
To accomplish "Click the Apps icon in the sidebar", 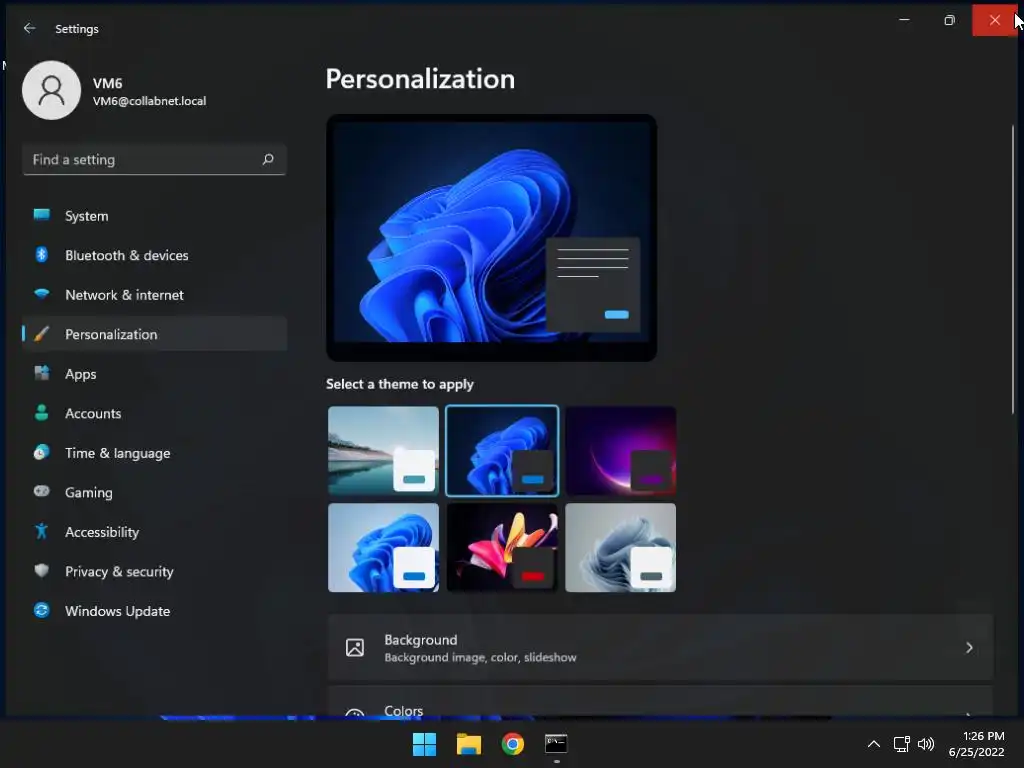I will coord(42,373).
